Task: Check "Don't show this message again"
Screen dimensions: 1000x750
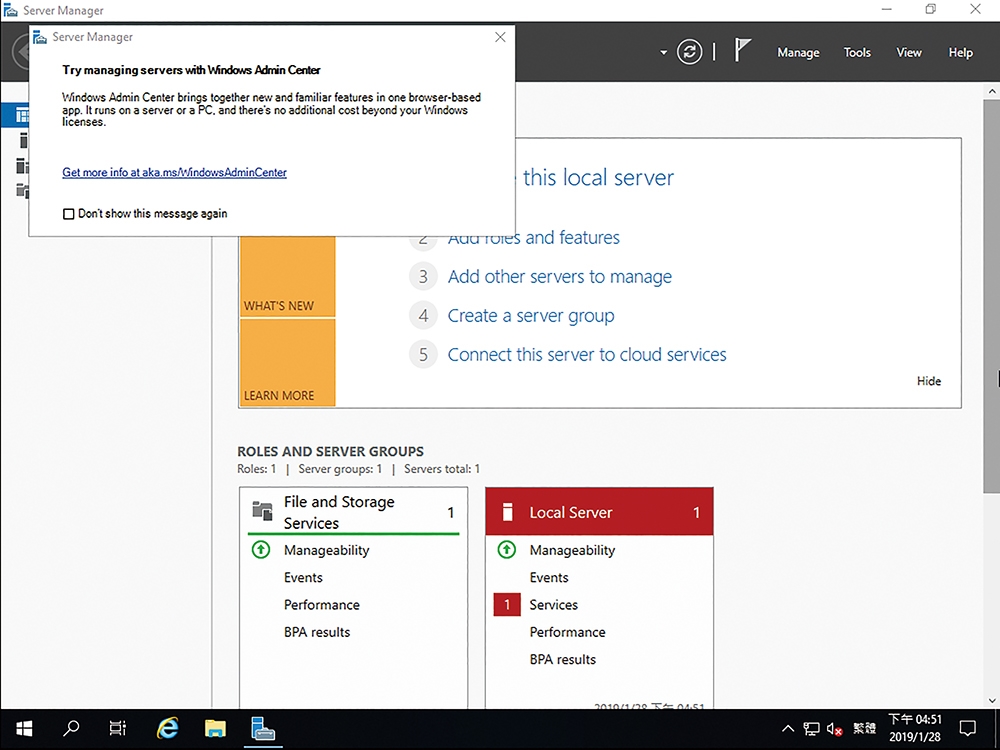Action: 68,214
